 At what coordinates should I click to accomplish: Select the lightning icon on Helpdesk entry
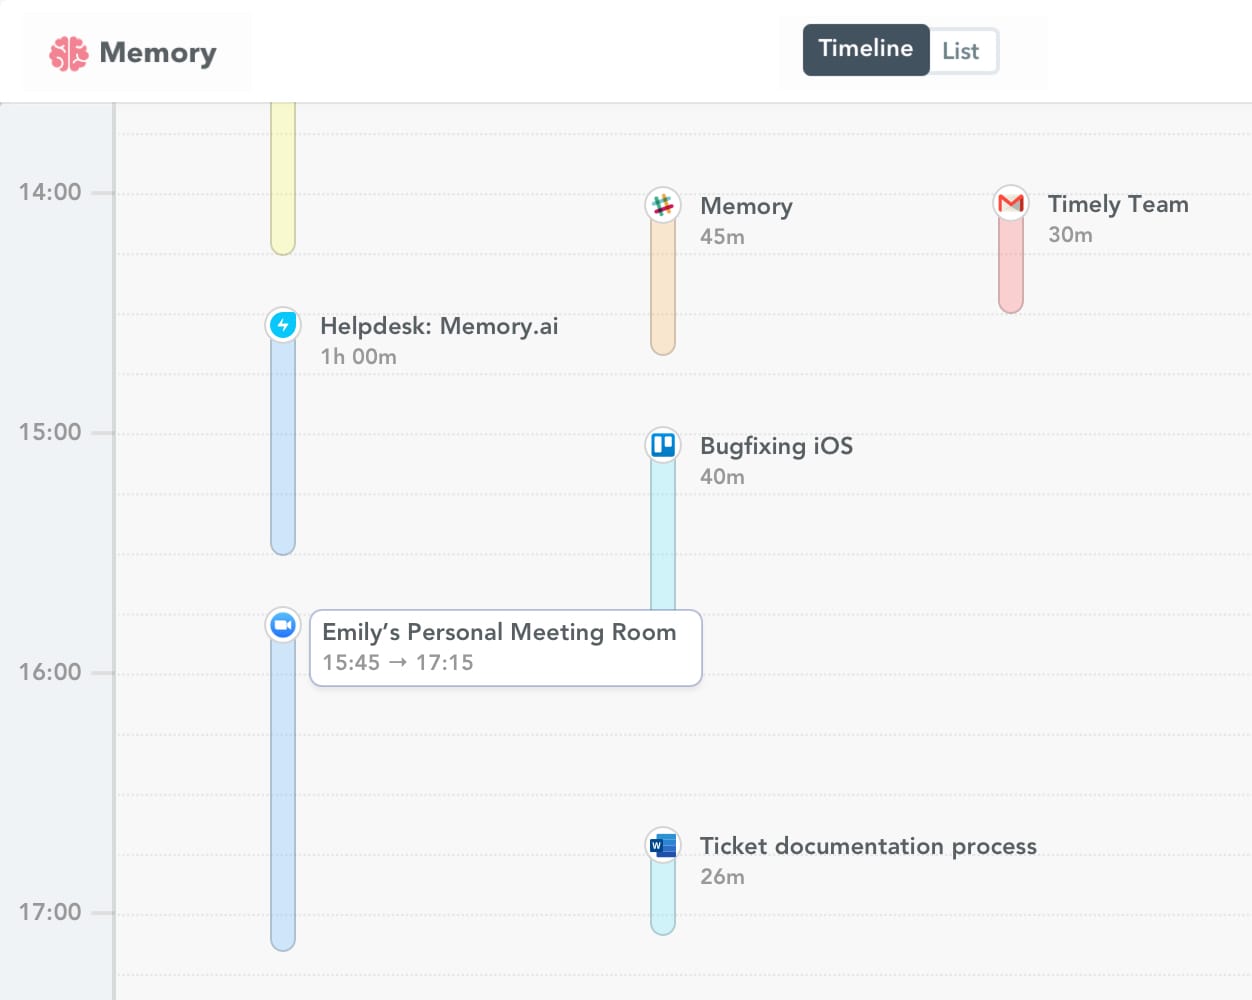(x=282, y=324)
